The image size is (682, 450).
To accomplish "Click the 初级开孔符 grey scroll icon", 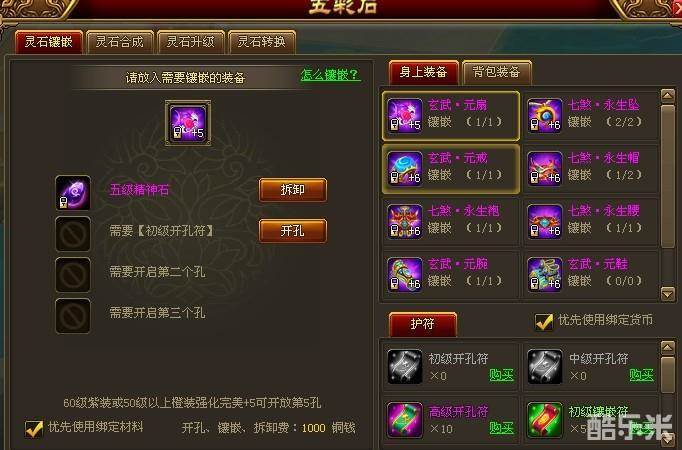I will (405, 367).
